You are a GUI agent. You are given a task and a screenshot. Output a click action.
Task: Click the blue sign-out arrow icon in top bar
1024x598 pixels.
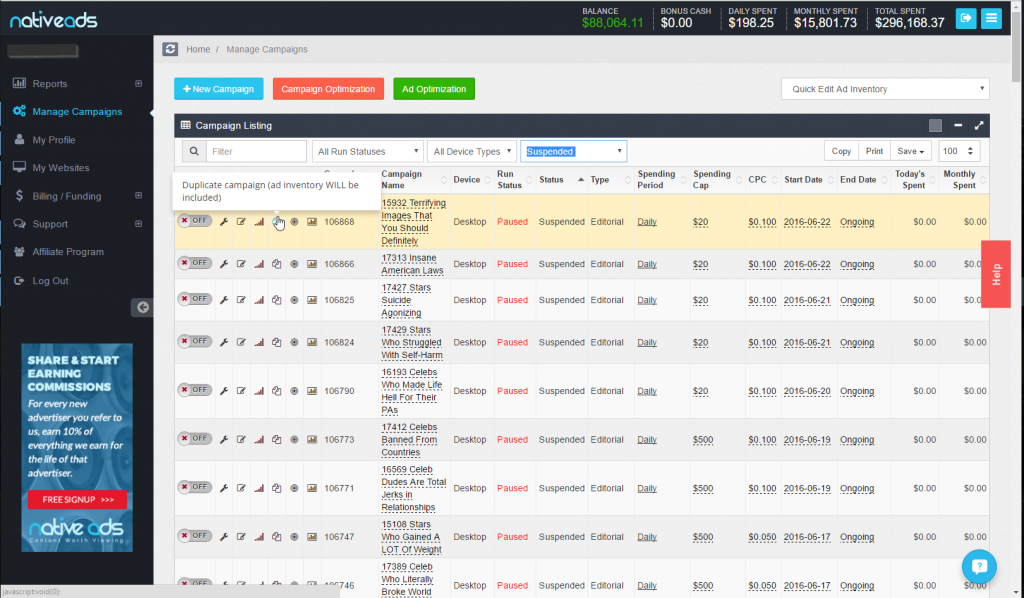click(x=966, y=18)
